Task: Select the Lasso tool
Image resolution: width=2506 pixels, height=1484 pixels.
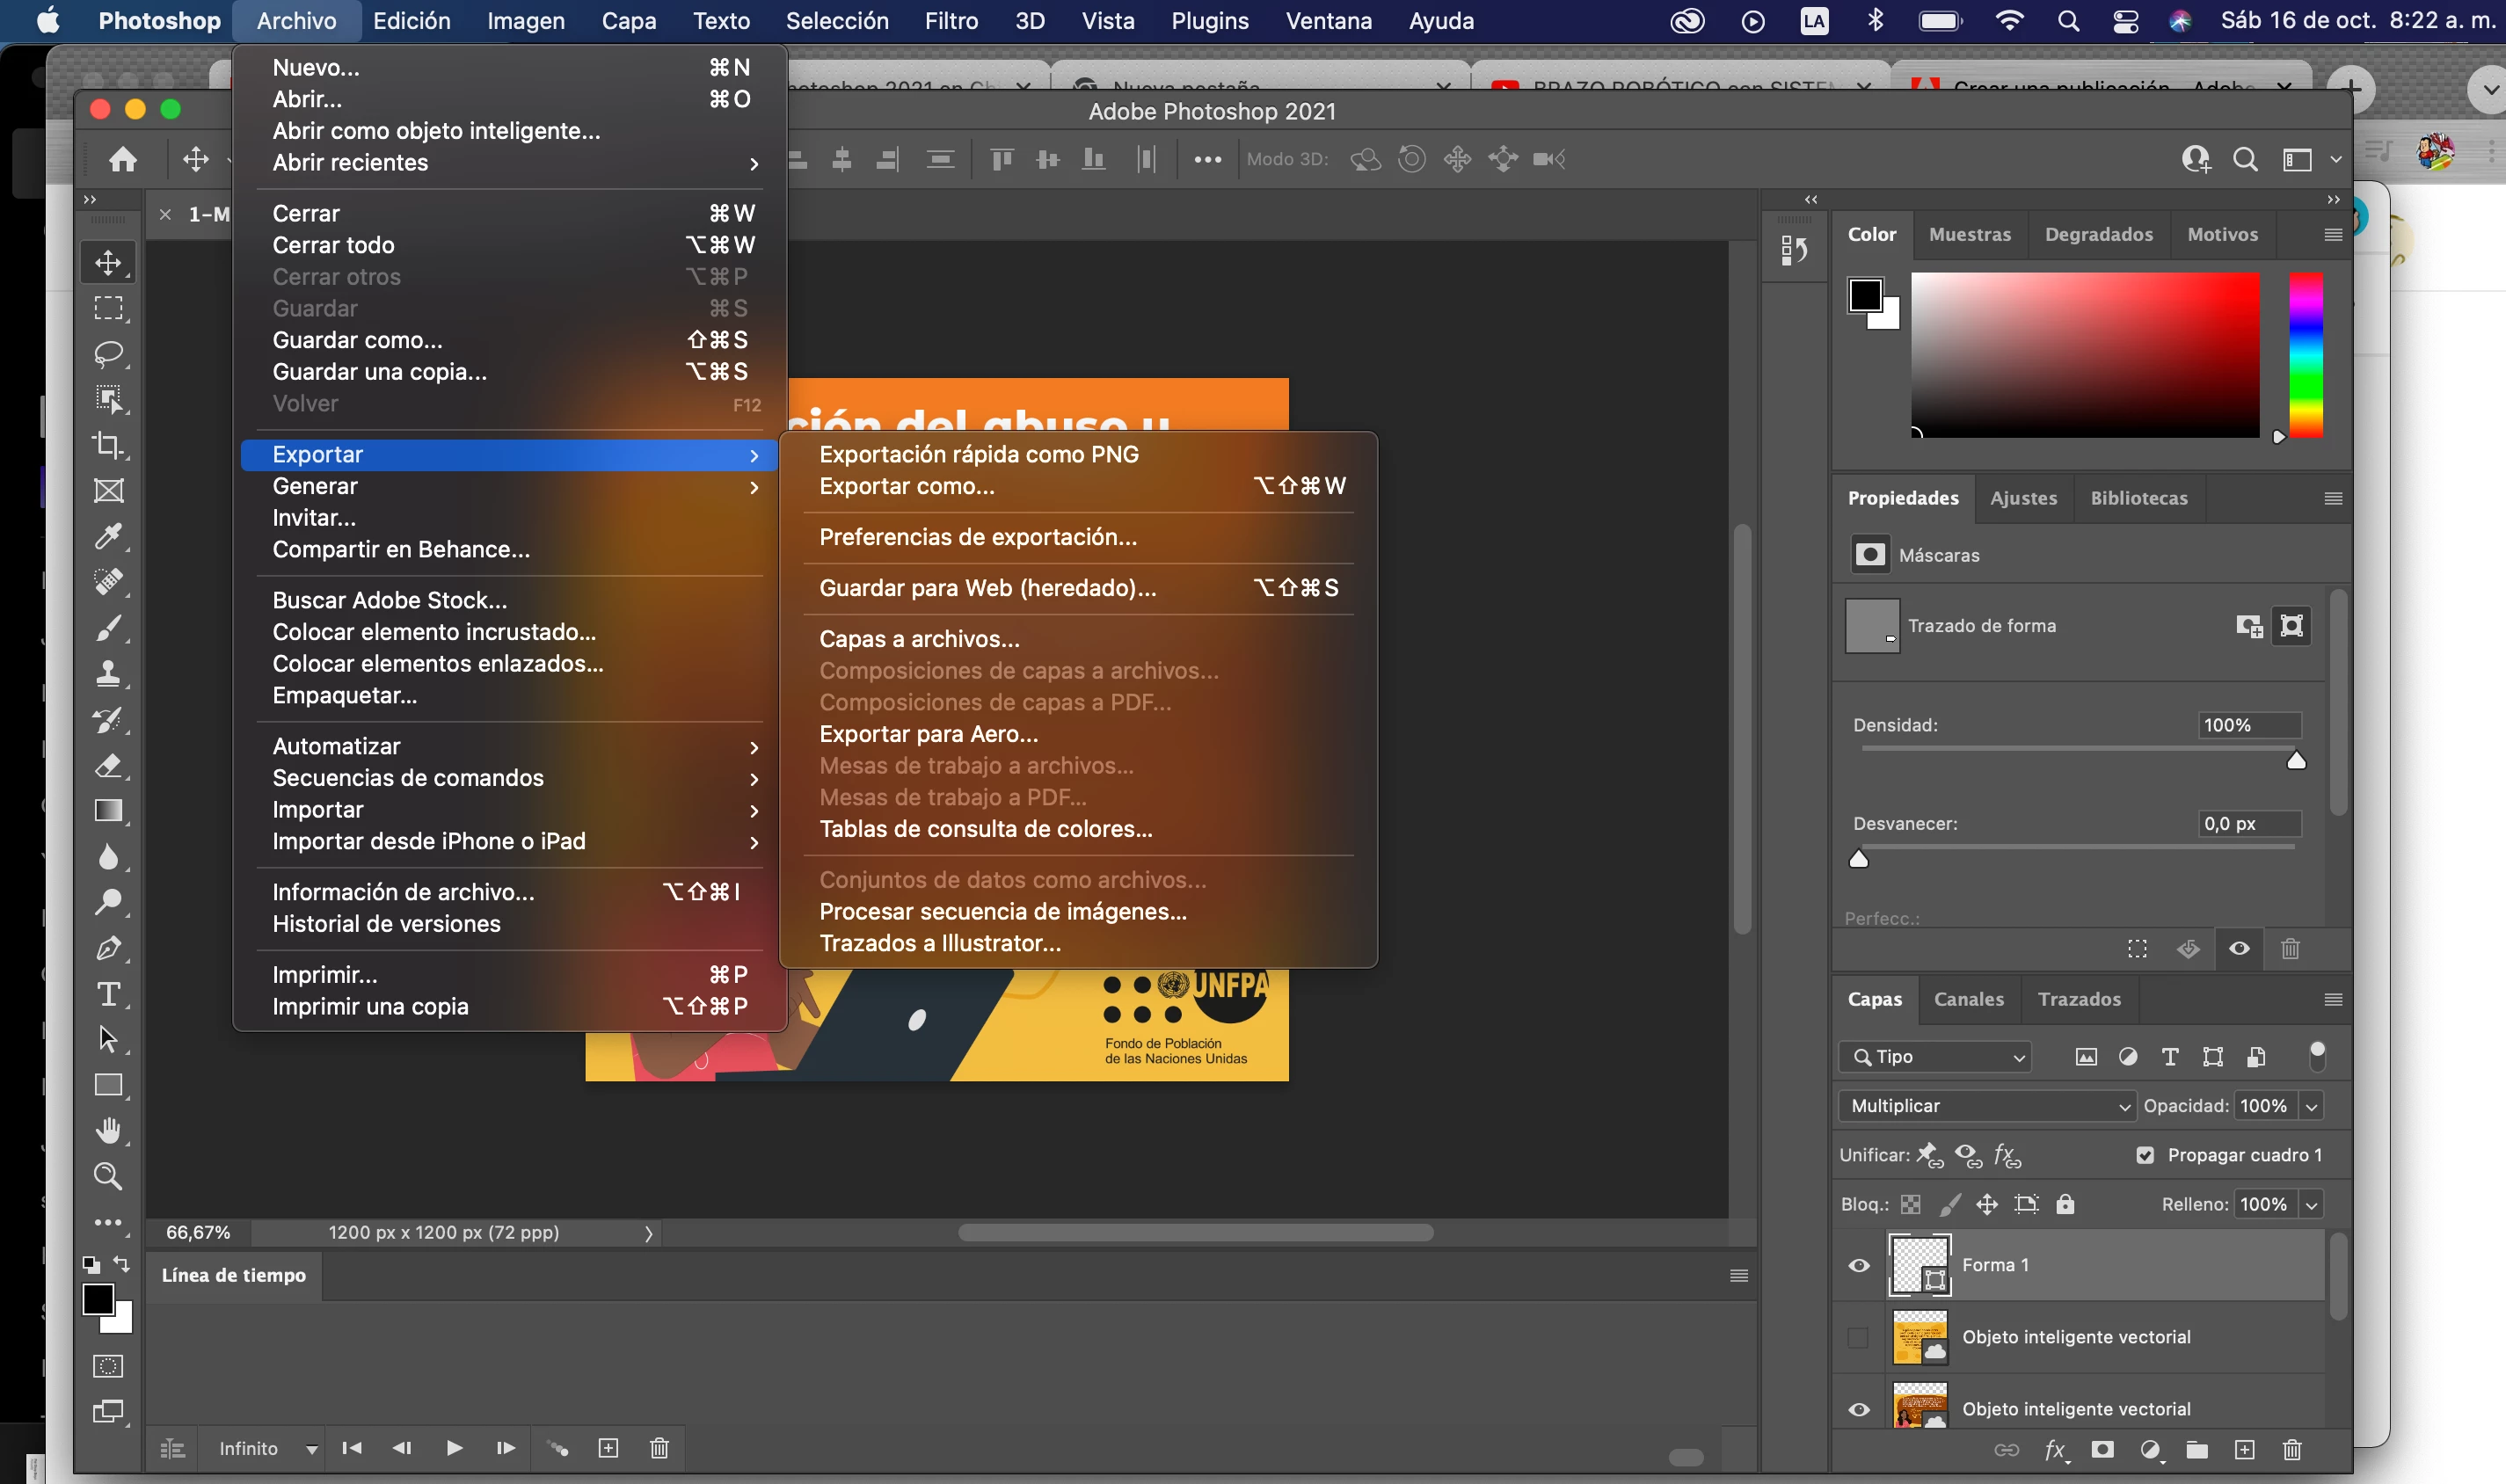Action: (108, 354)
